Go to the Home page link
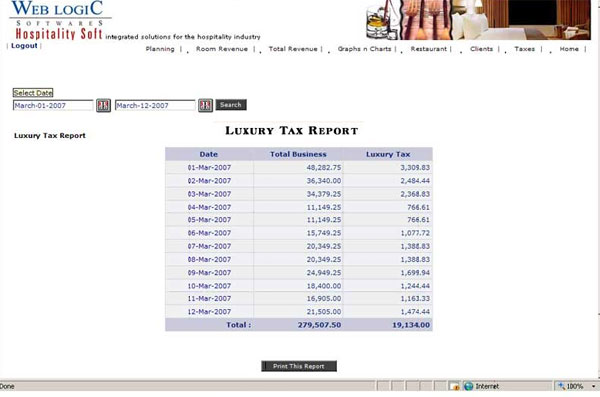Image resolution: width=600 pixels, height=397 pixels. 569,49
